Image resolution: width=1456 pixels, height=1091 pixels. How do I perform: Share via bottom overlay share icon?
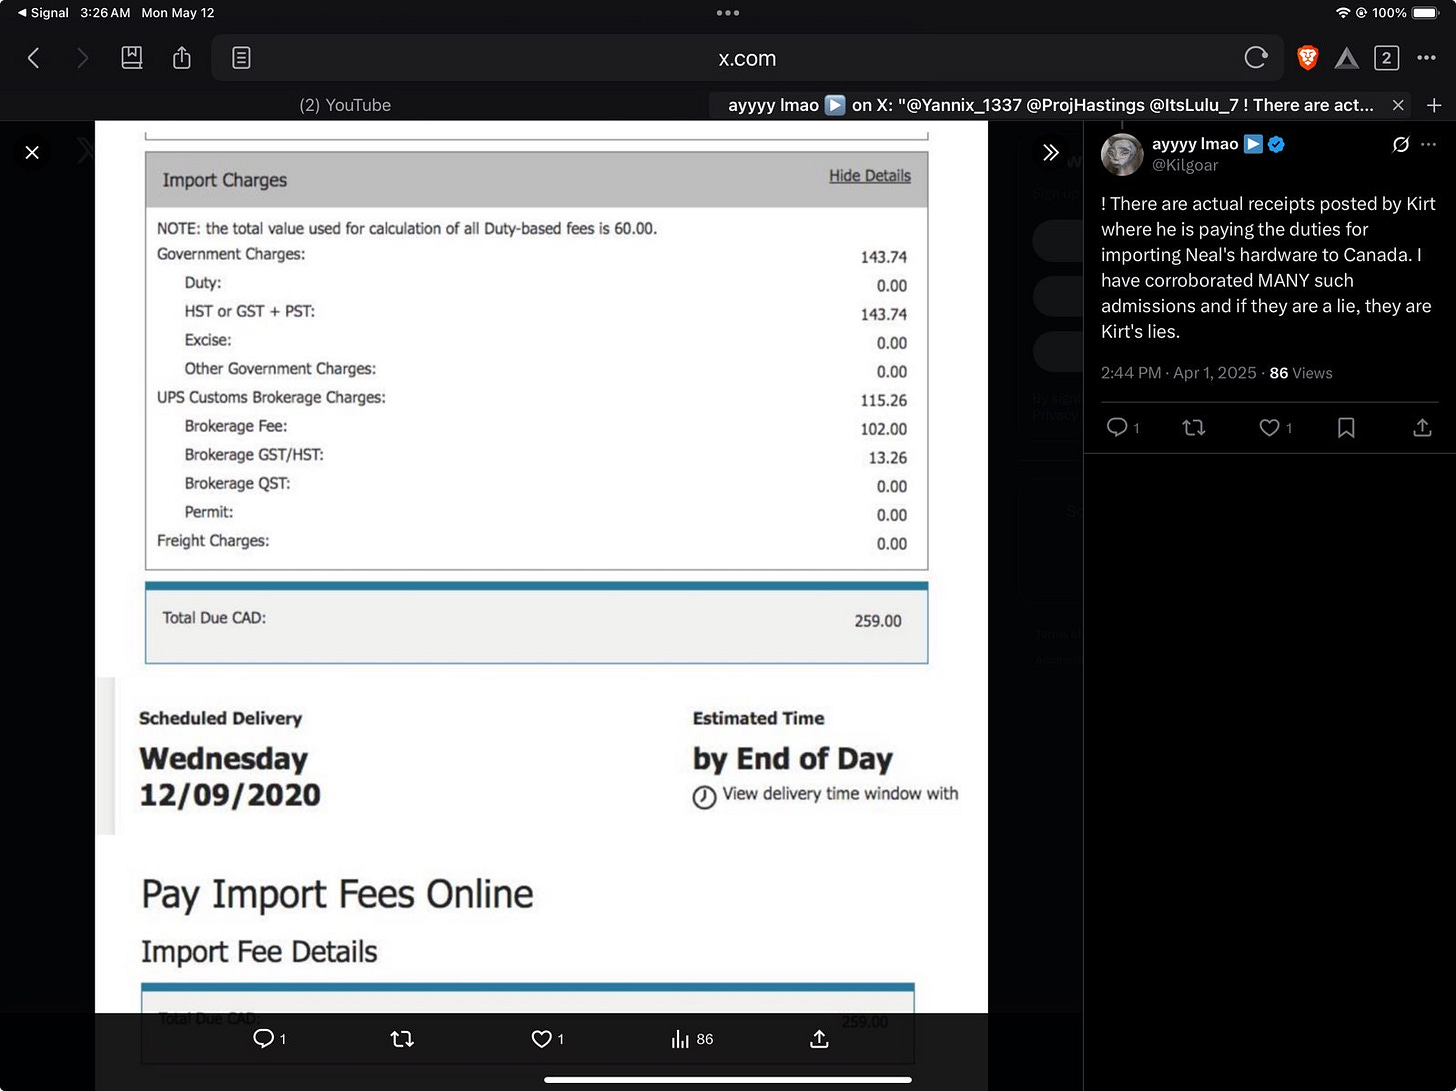coord(819,1039)
